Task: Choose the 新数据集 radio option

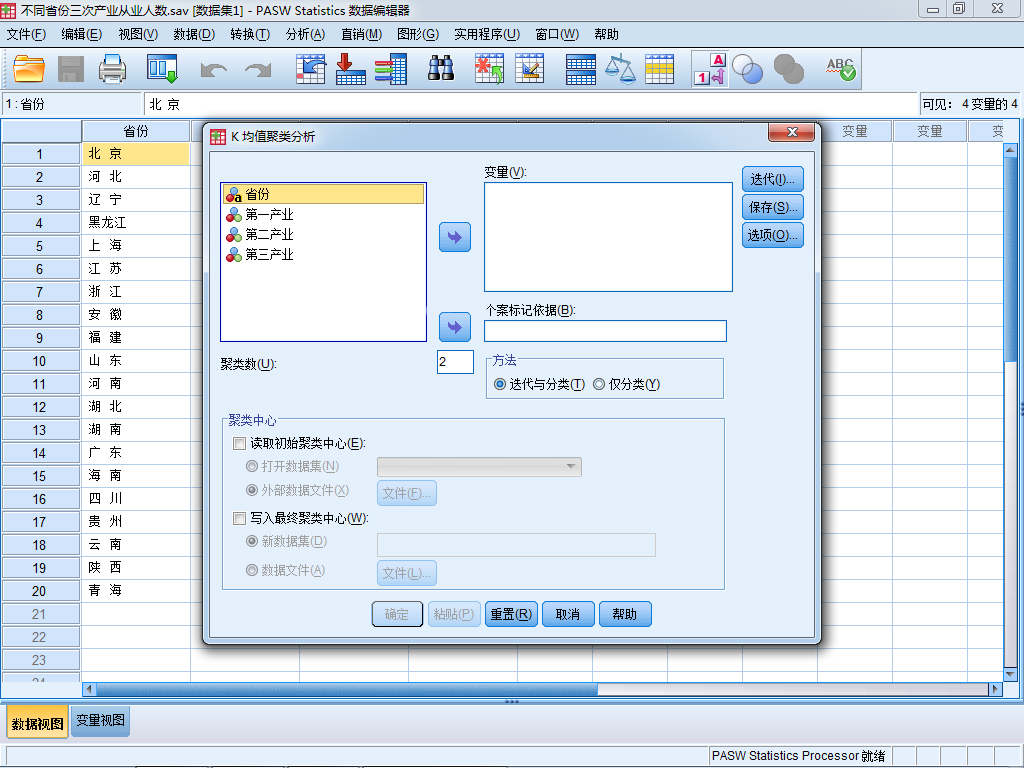Action: tap(251, 541)
